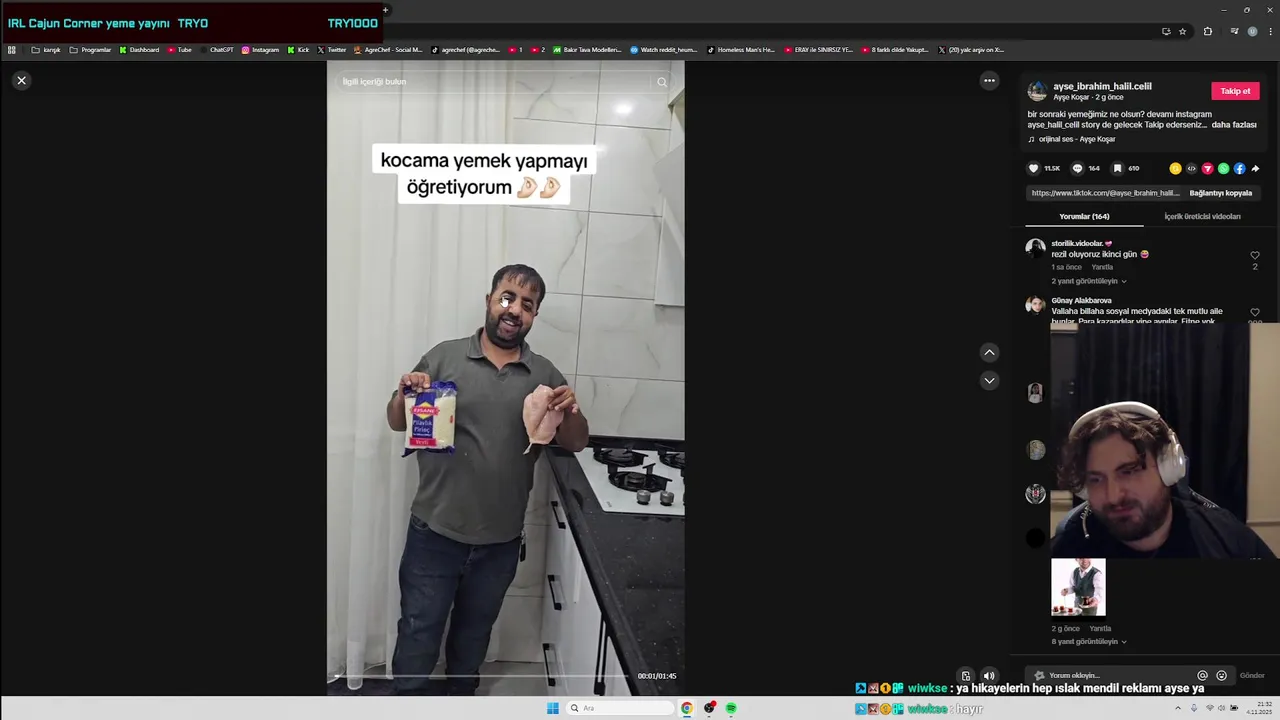
Task: Go to the previous video with up arrow
Action: point(989,352)
